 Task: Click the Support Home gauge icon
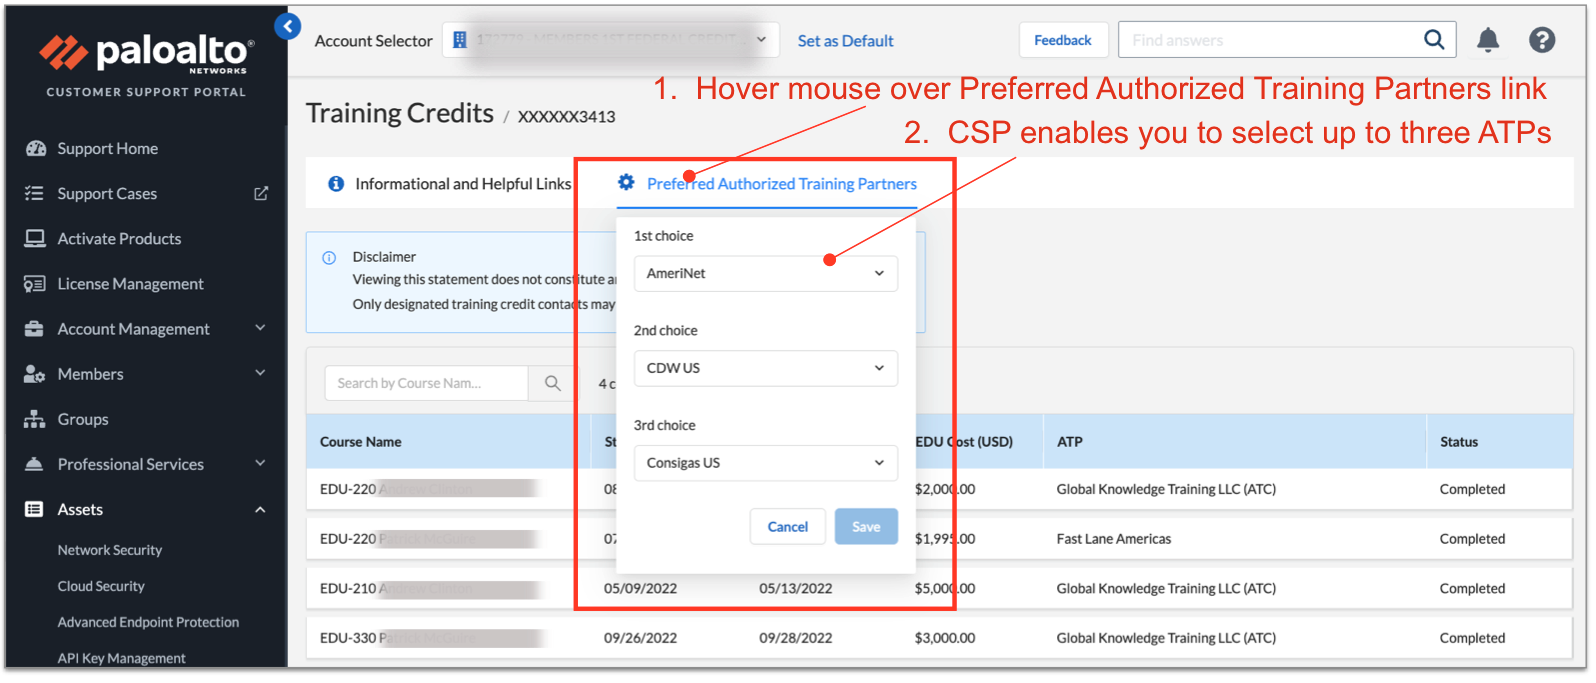coord(35,149)
